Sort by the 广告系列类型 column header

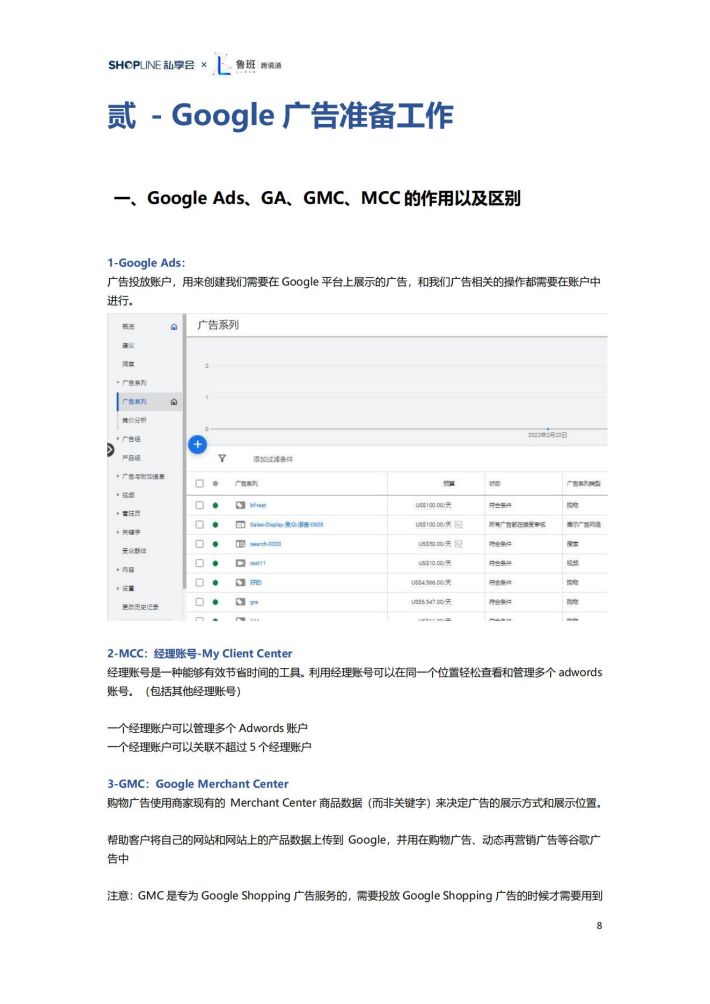tap(583, 483)
